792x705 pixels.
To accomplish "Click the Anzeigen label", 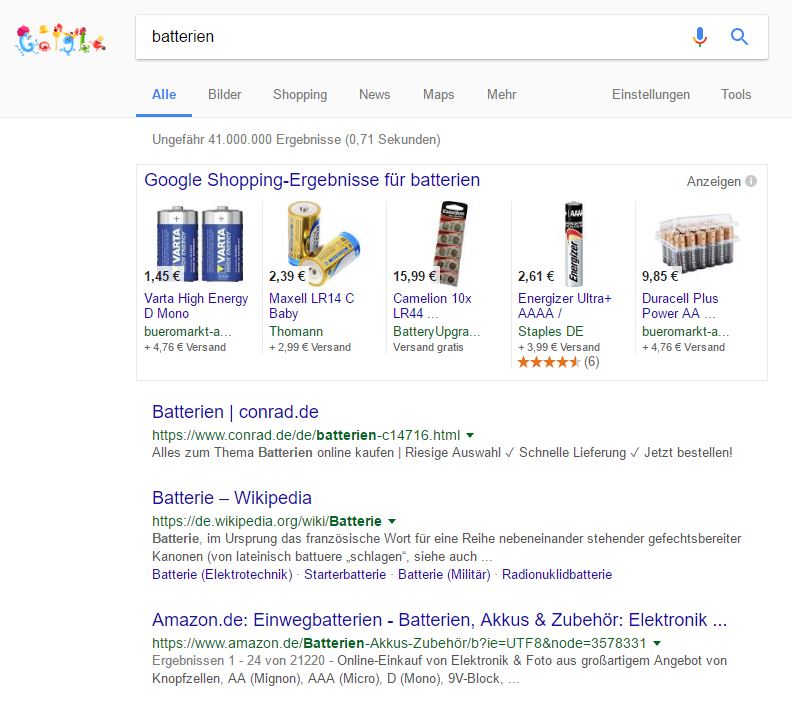I will 714,181.
